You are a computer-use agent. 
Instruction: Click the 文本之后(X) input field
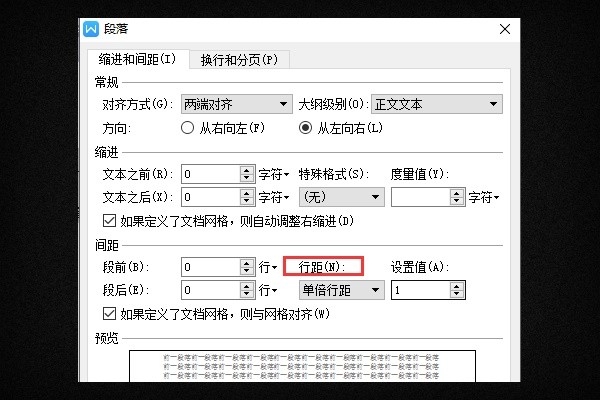tap(211, 197)
